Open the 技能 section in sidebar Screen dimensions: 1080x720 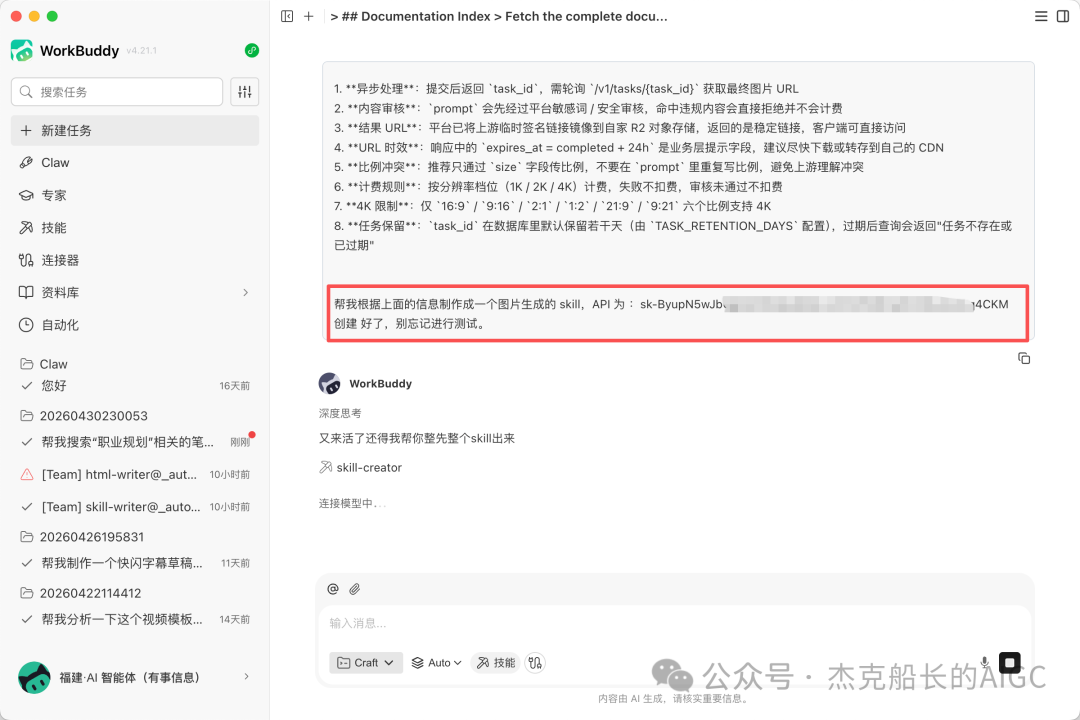pos(135,227)
